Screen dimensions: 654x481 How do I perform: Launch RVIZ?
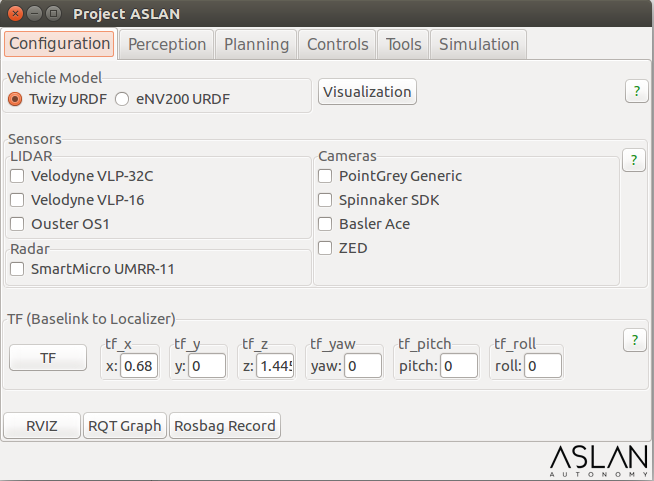point(42,426)
